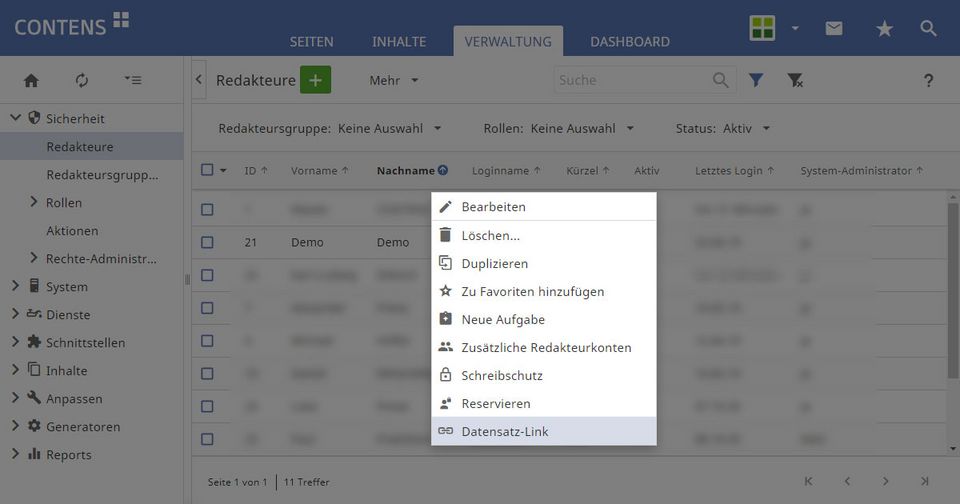Switch to the DASHBOARD tab
Screen dimensions: 960x504
point(630,42)
